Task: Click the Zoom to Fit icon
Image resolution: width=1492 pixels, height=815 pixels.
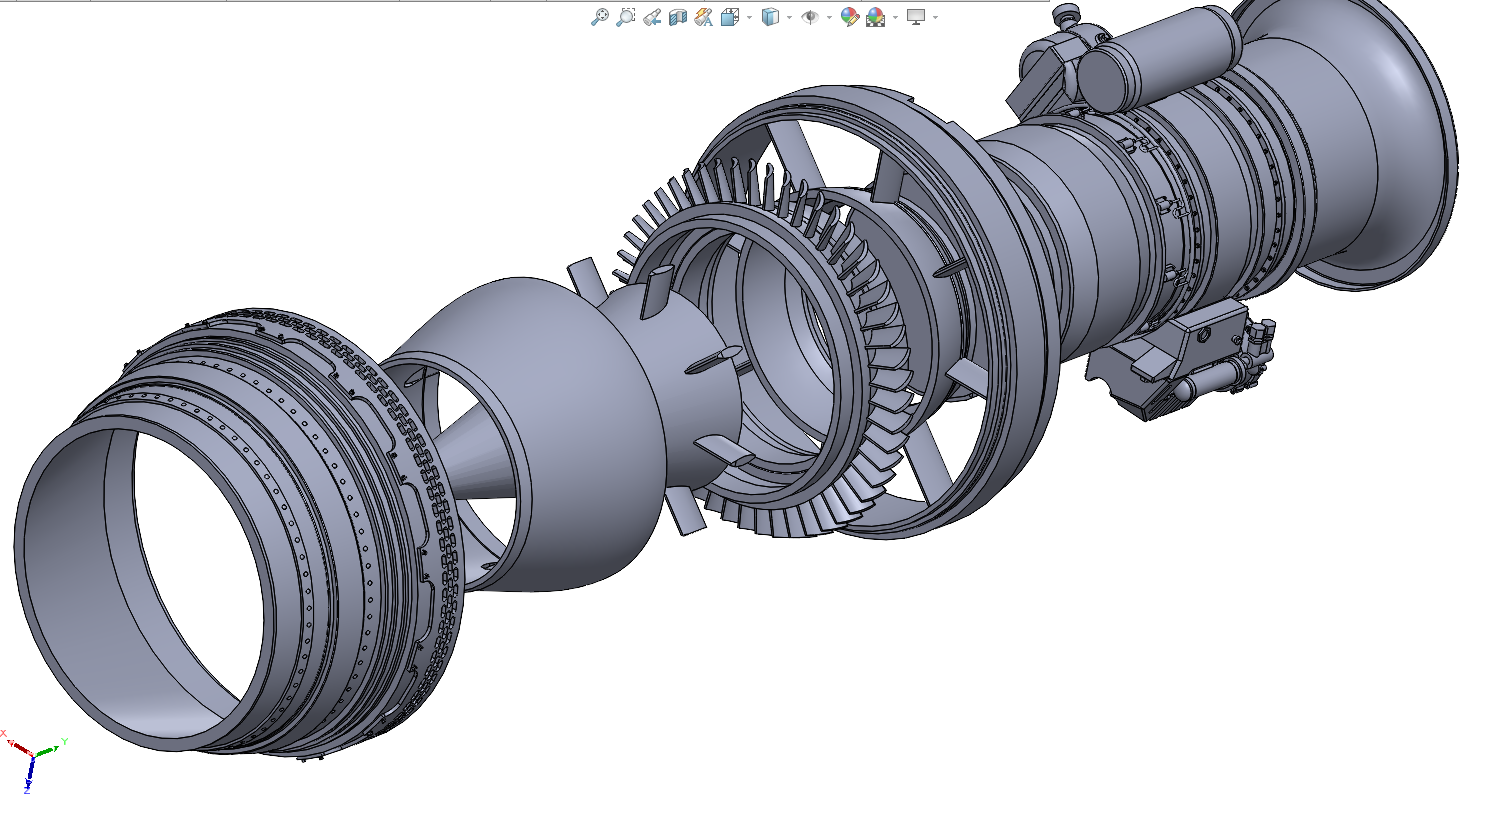Action: 600,17
